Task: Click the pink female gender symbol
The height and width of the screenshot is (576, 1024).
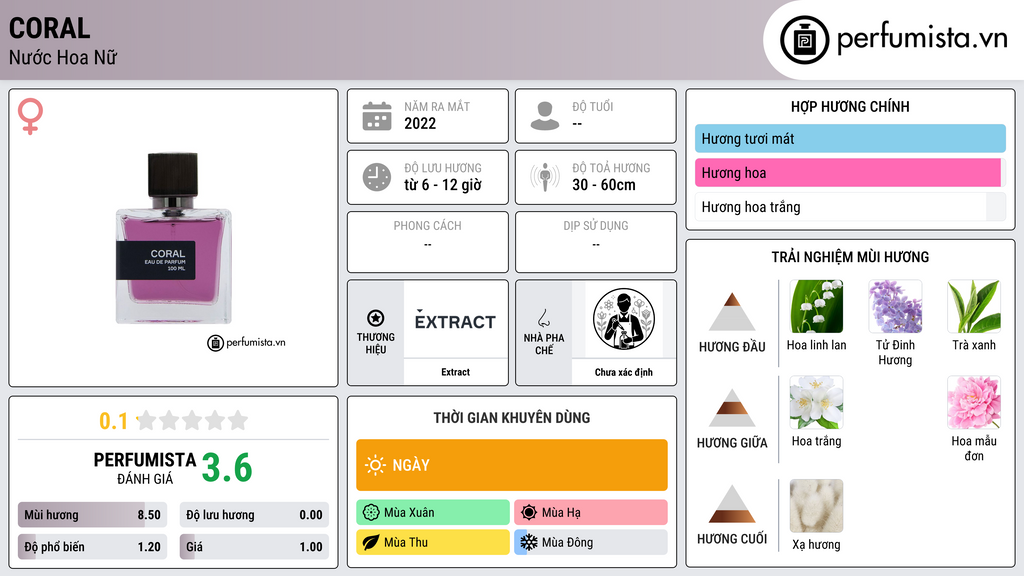Action: [x=30, y=116]
